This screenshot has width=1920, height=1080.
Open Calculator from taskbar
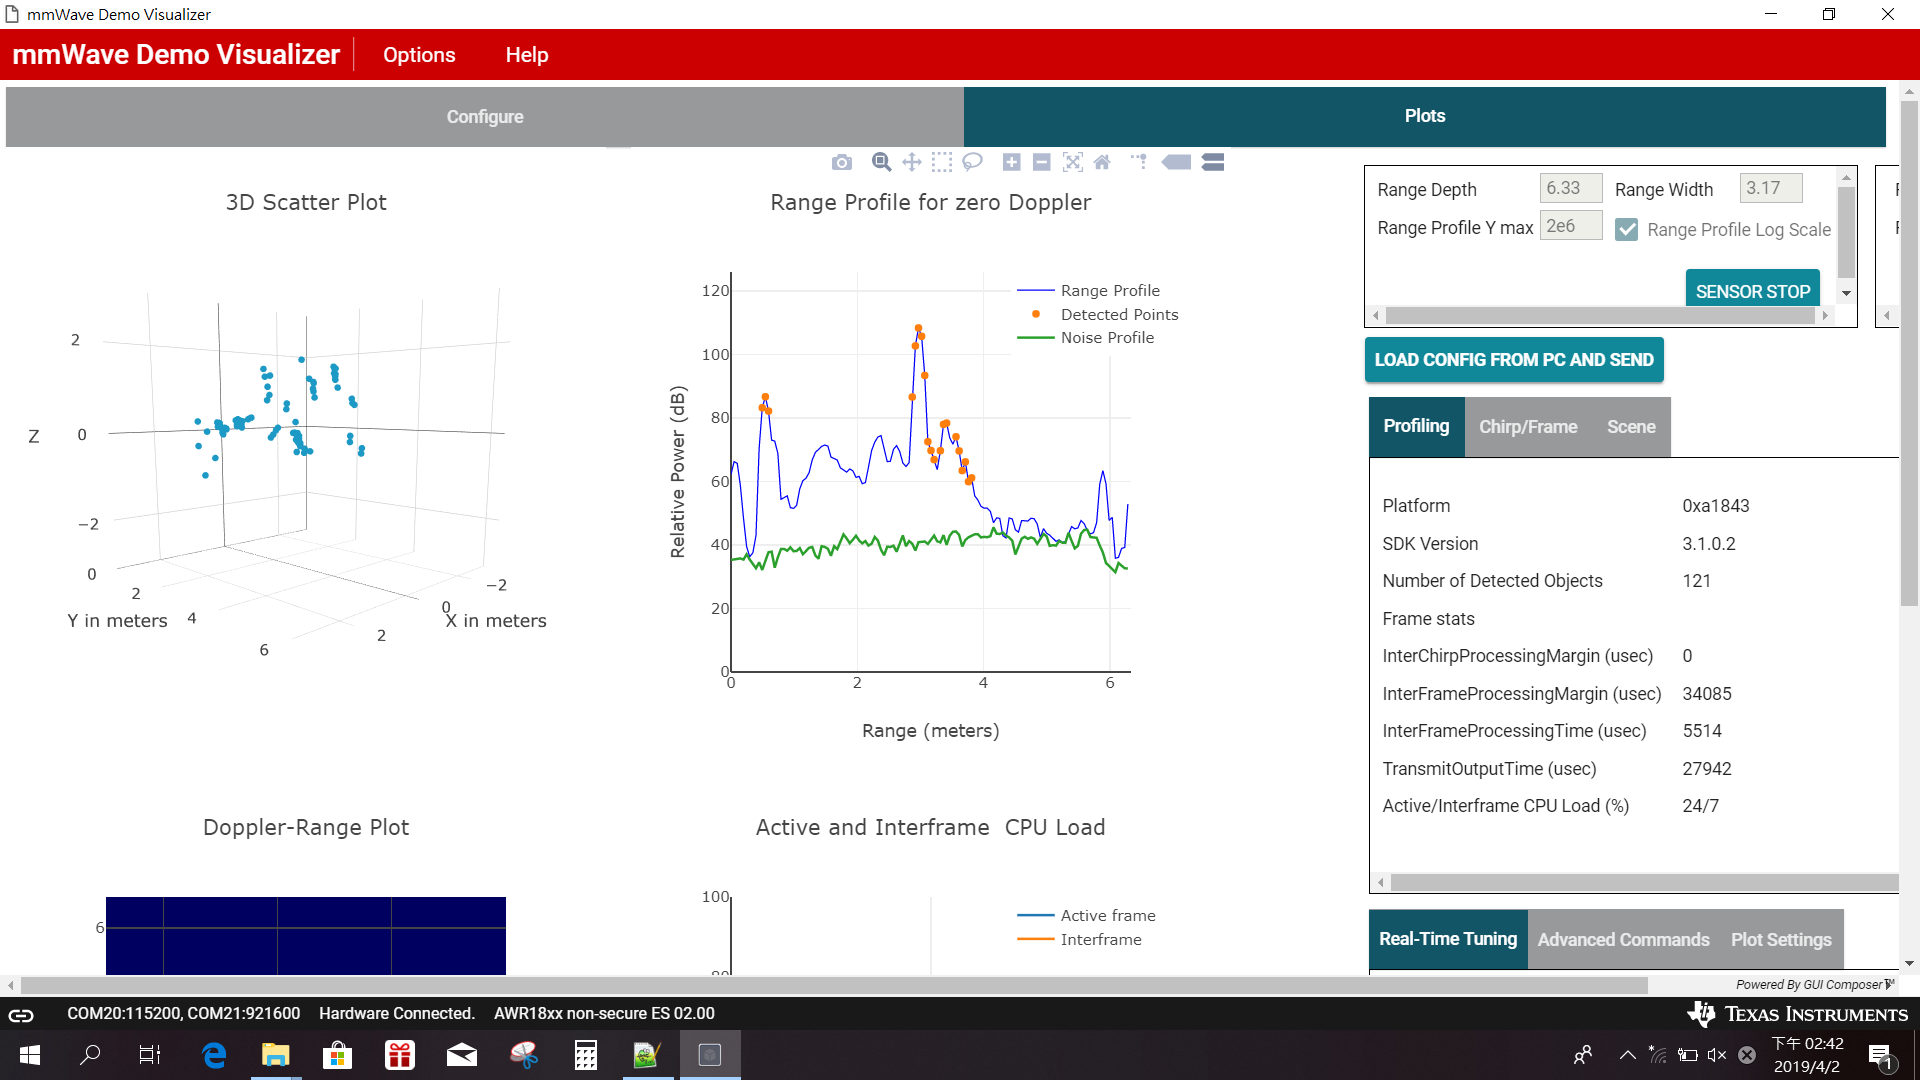(586, 1055)
